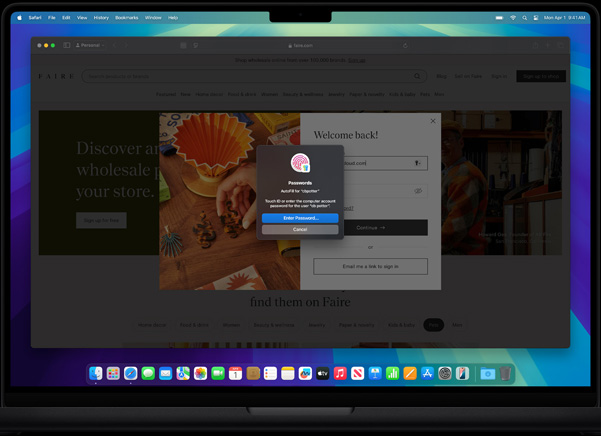
Task: Launch FaceTime from the Dock
Action: click(218, 373)
